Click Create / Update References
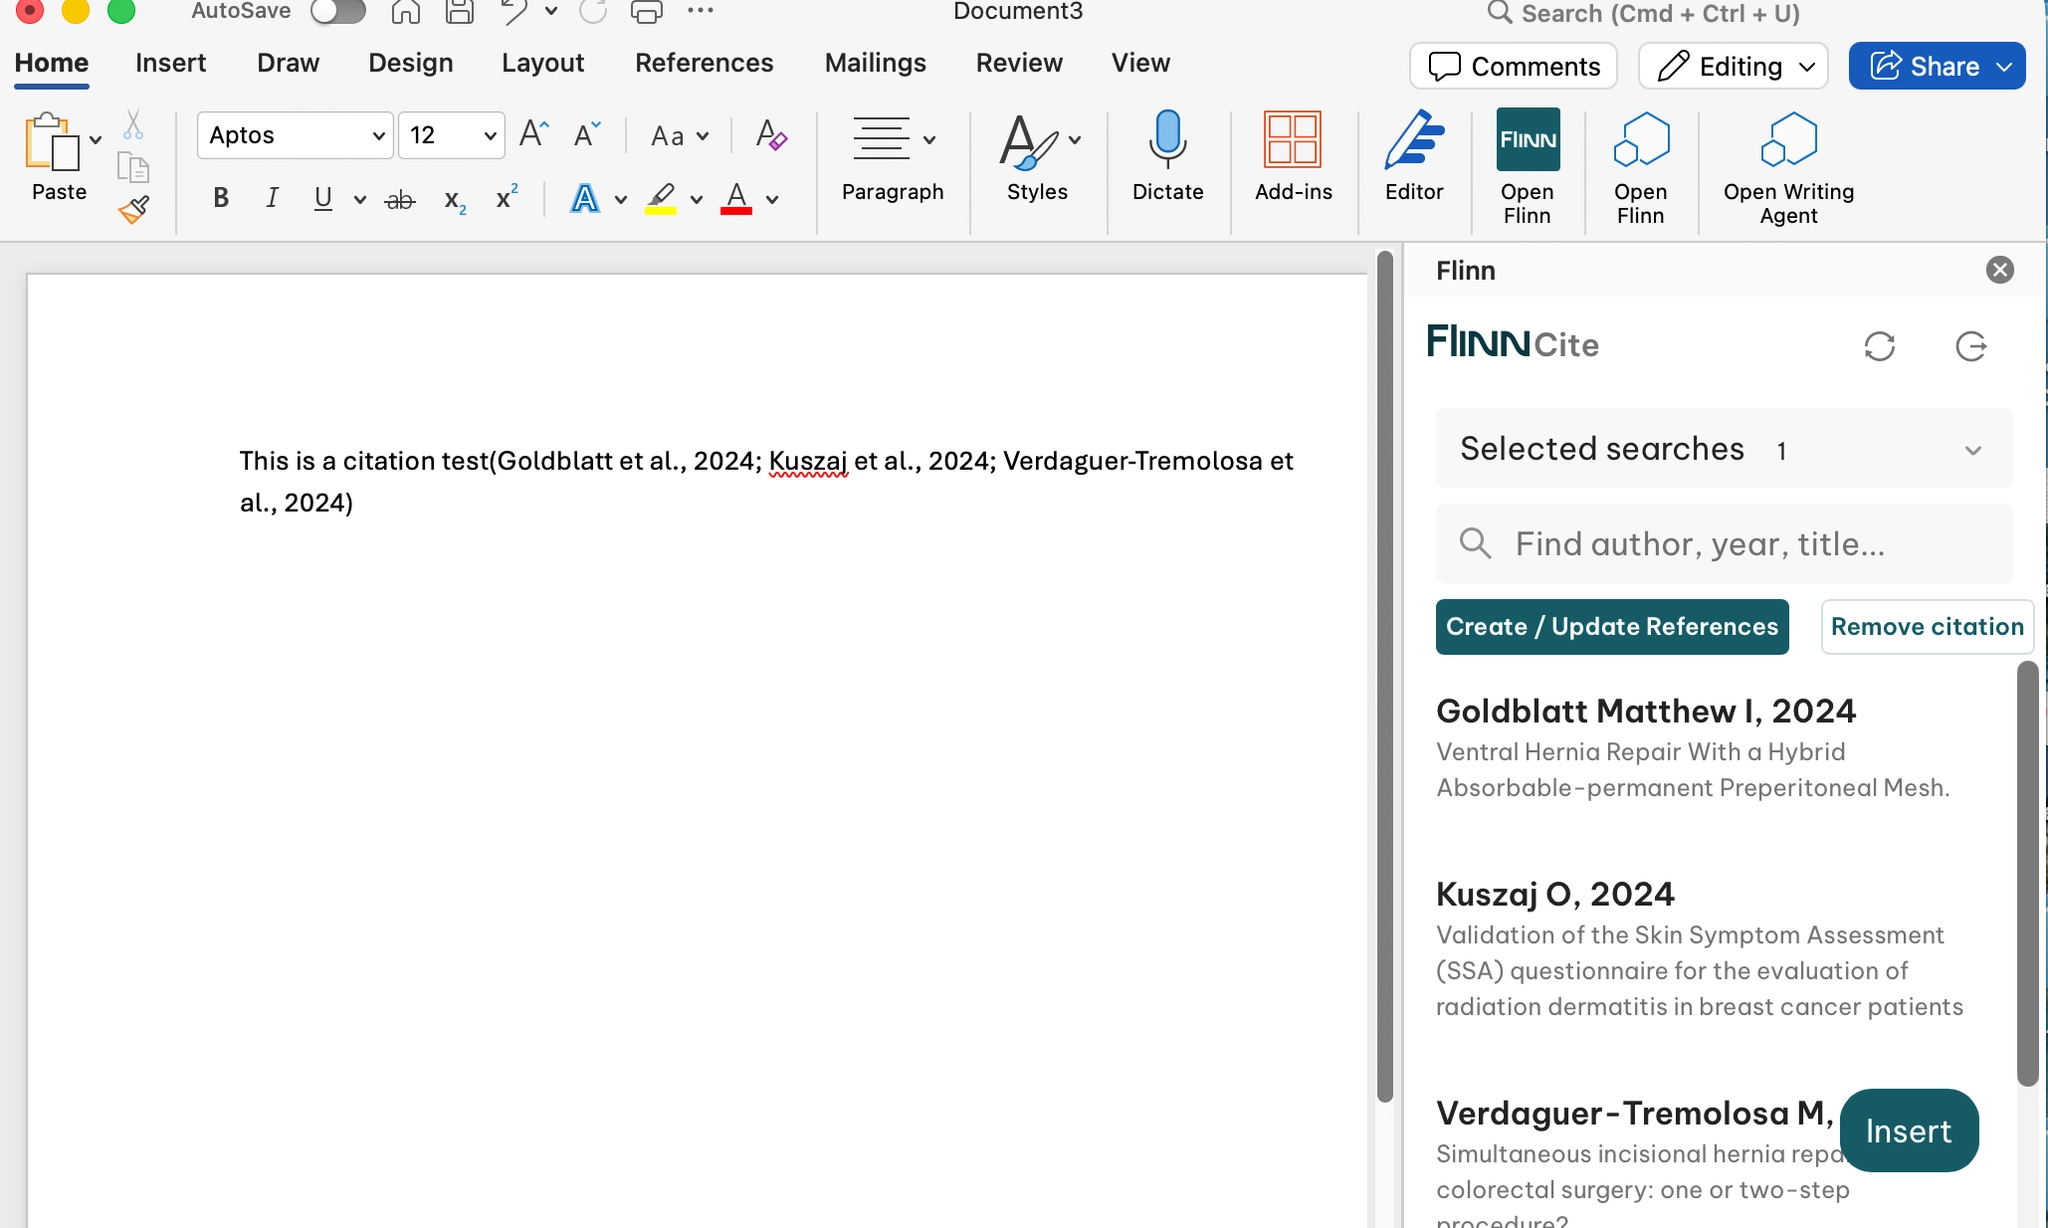 click(1612, 627)
